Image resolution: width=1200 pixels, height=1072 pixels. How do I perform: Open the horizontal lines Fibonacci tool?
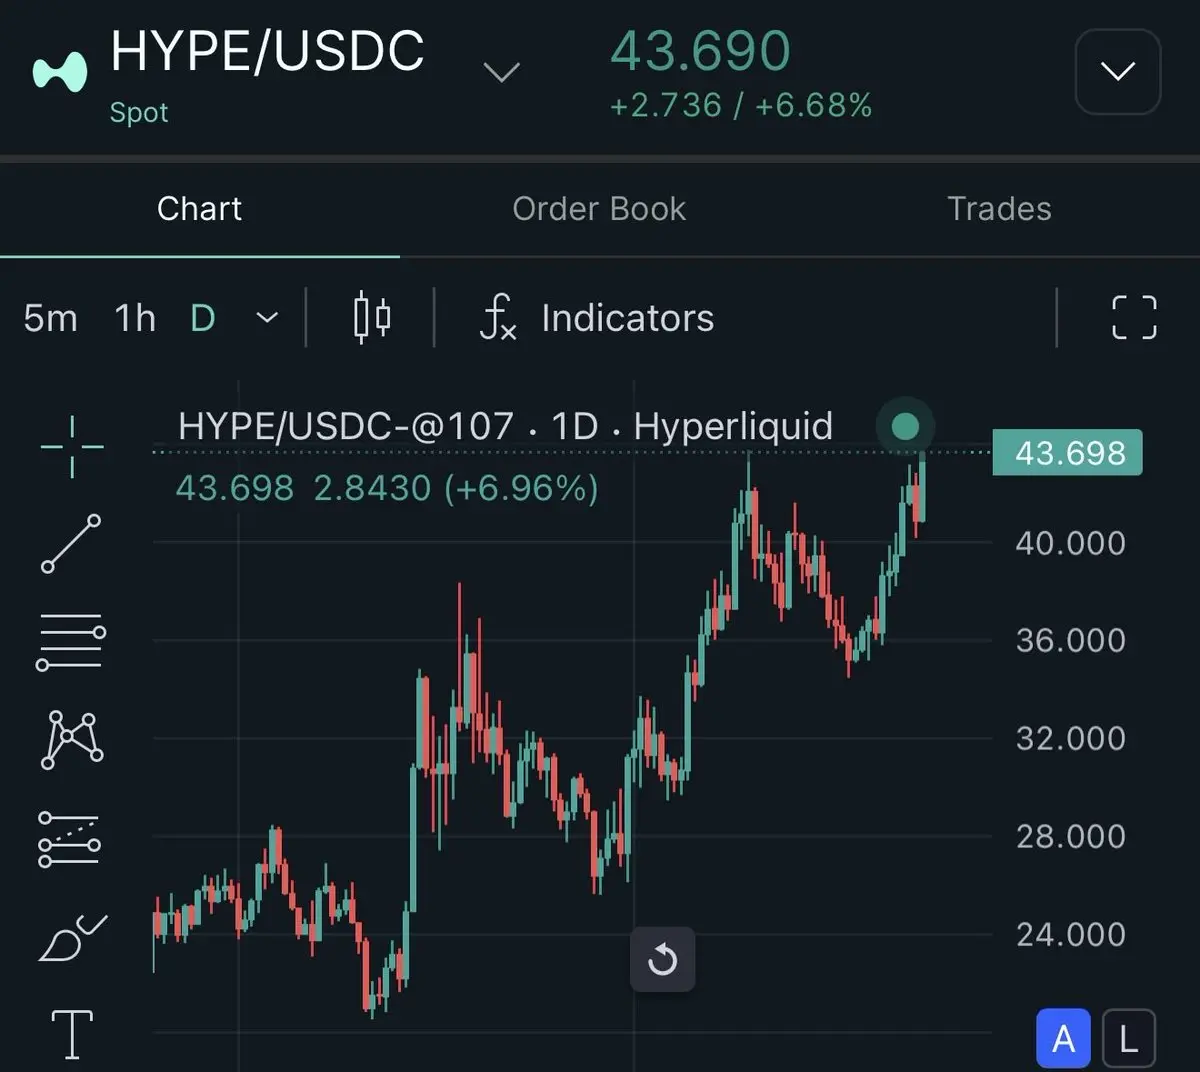pyautogui.click(x=71, y=642)
